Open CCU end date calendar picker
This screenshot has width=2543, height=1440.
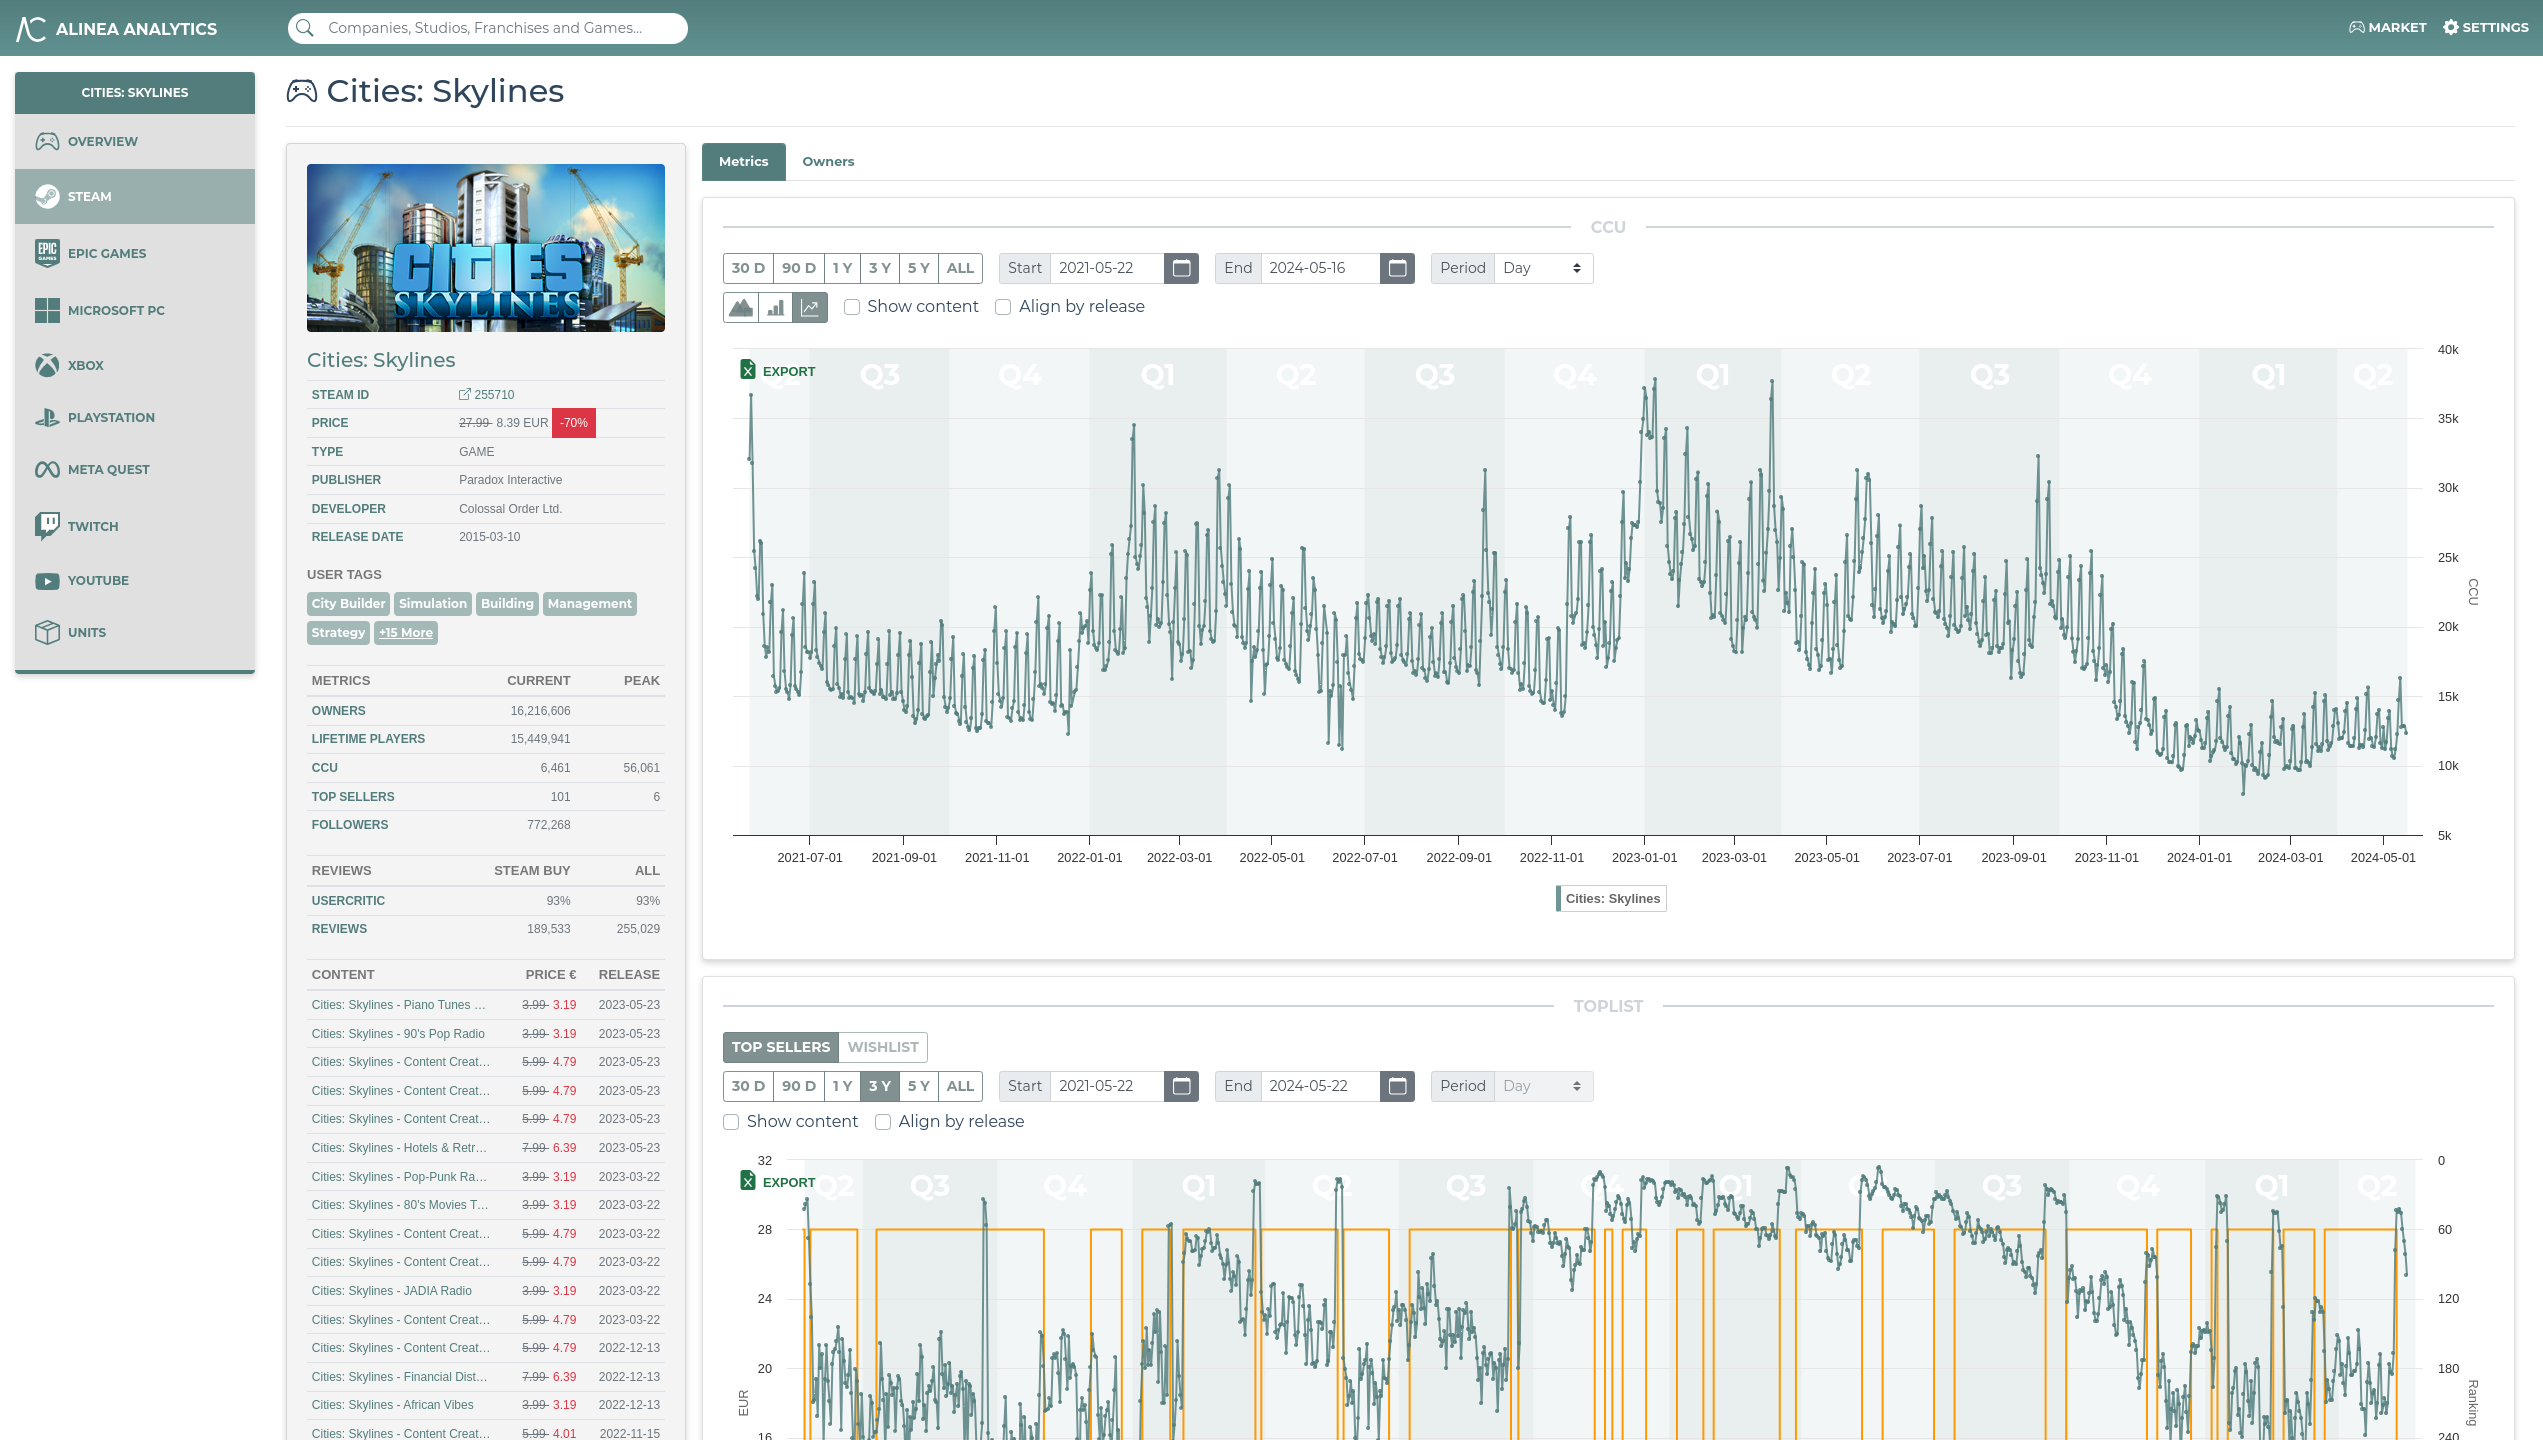click(x=1397, y=268)
